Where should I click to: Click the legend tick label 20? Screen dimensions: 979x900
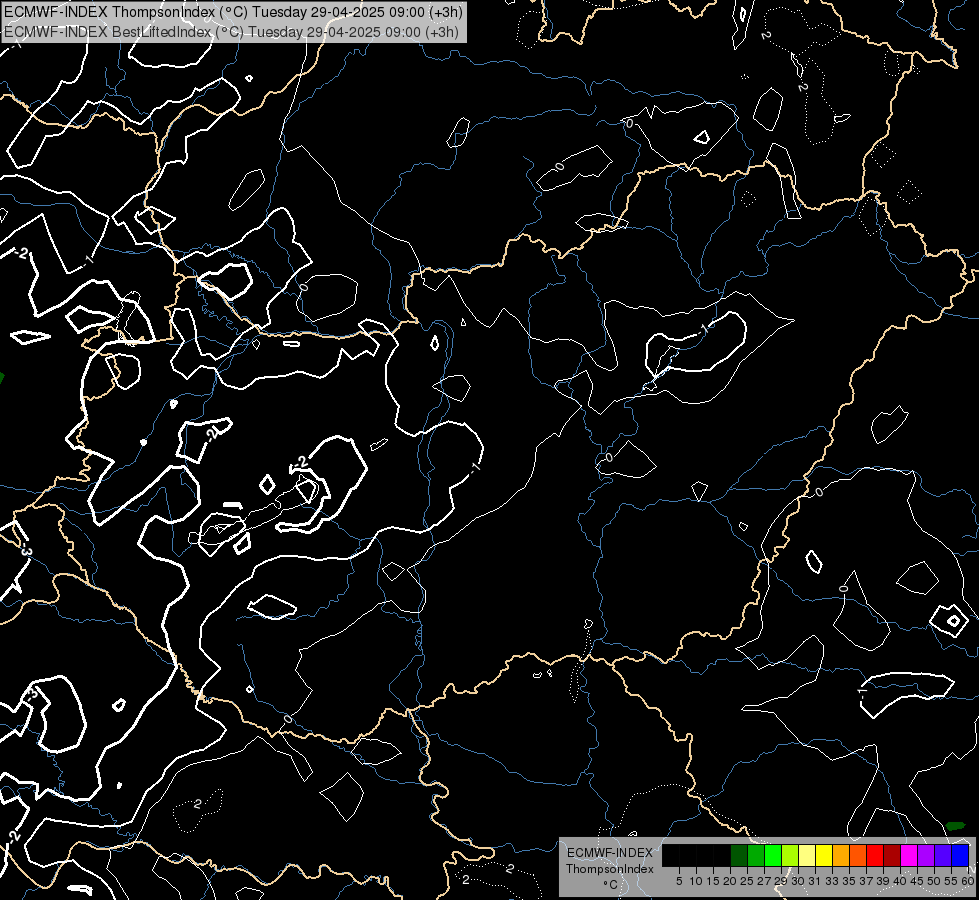click(730, 881)
